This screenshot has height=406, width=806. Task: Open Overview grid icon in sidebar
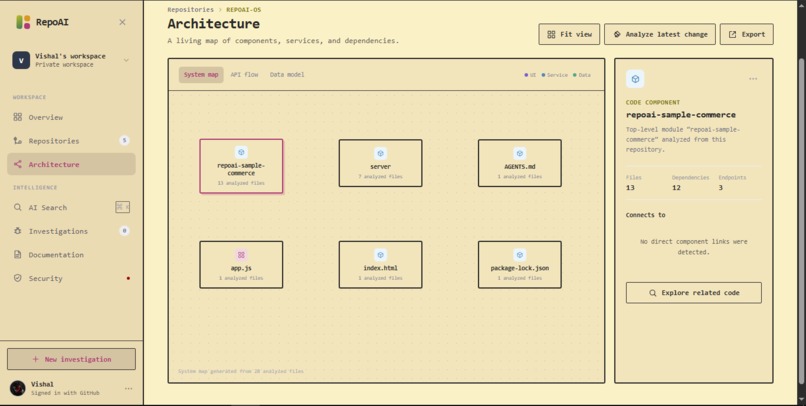17,117
